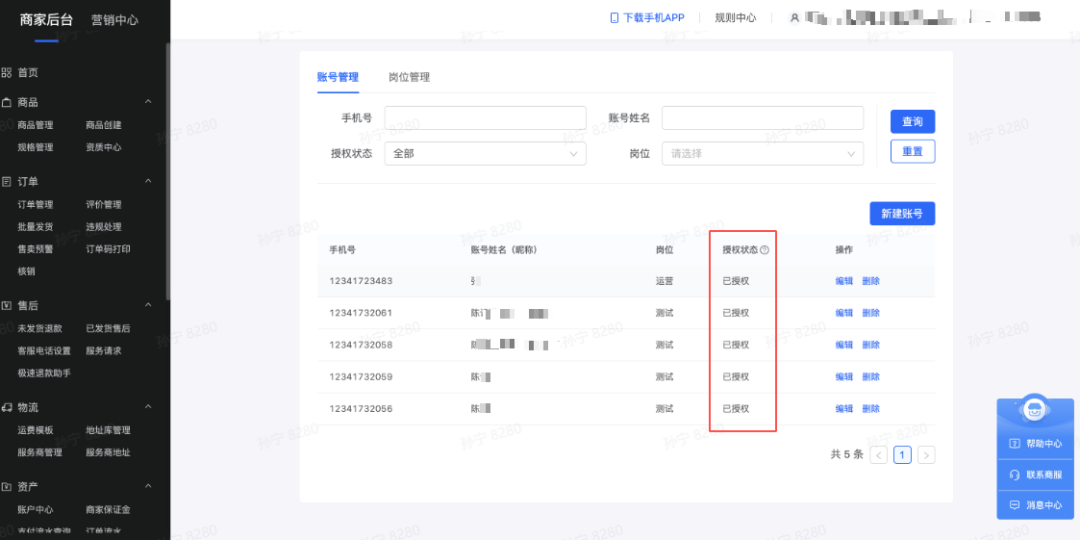Open 商家保证金 in sidebar

click(108, 510)
